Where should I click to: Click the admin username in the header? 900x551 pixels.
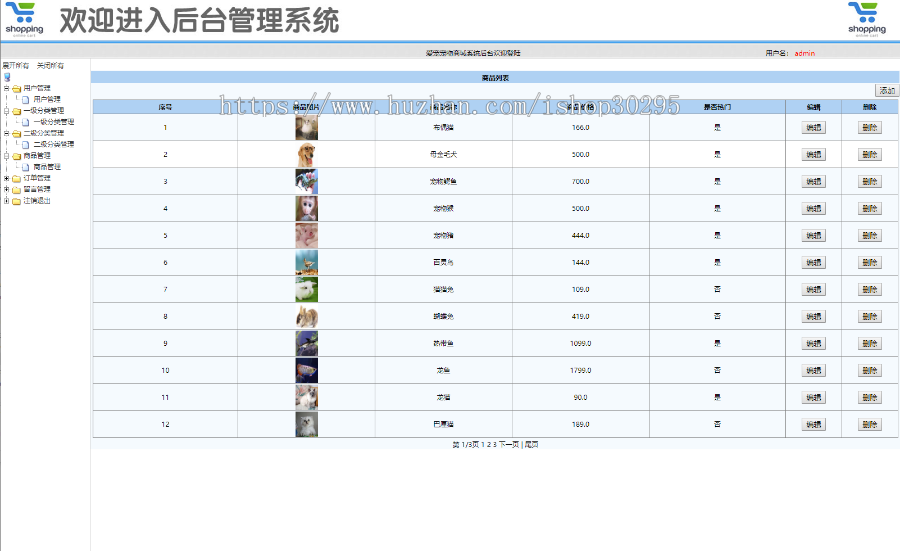point(805,53)
